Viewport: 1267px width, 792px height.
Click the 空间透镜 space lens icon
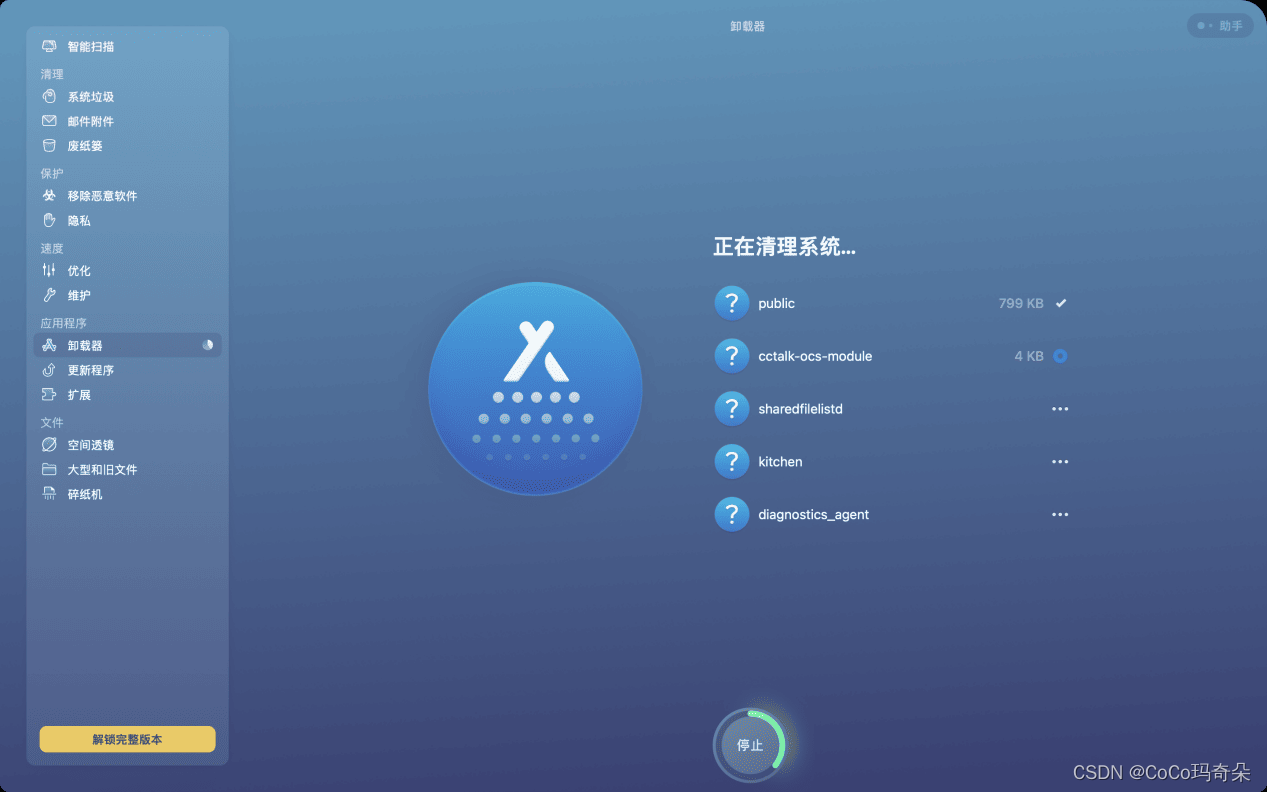(49, 445)
